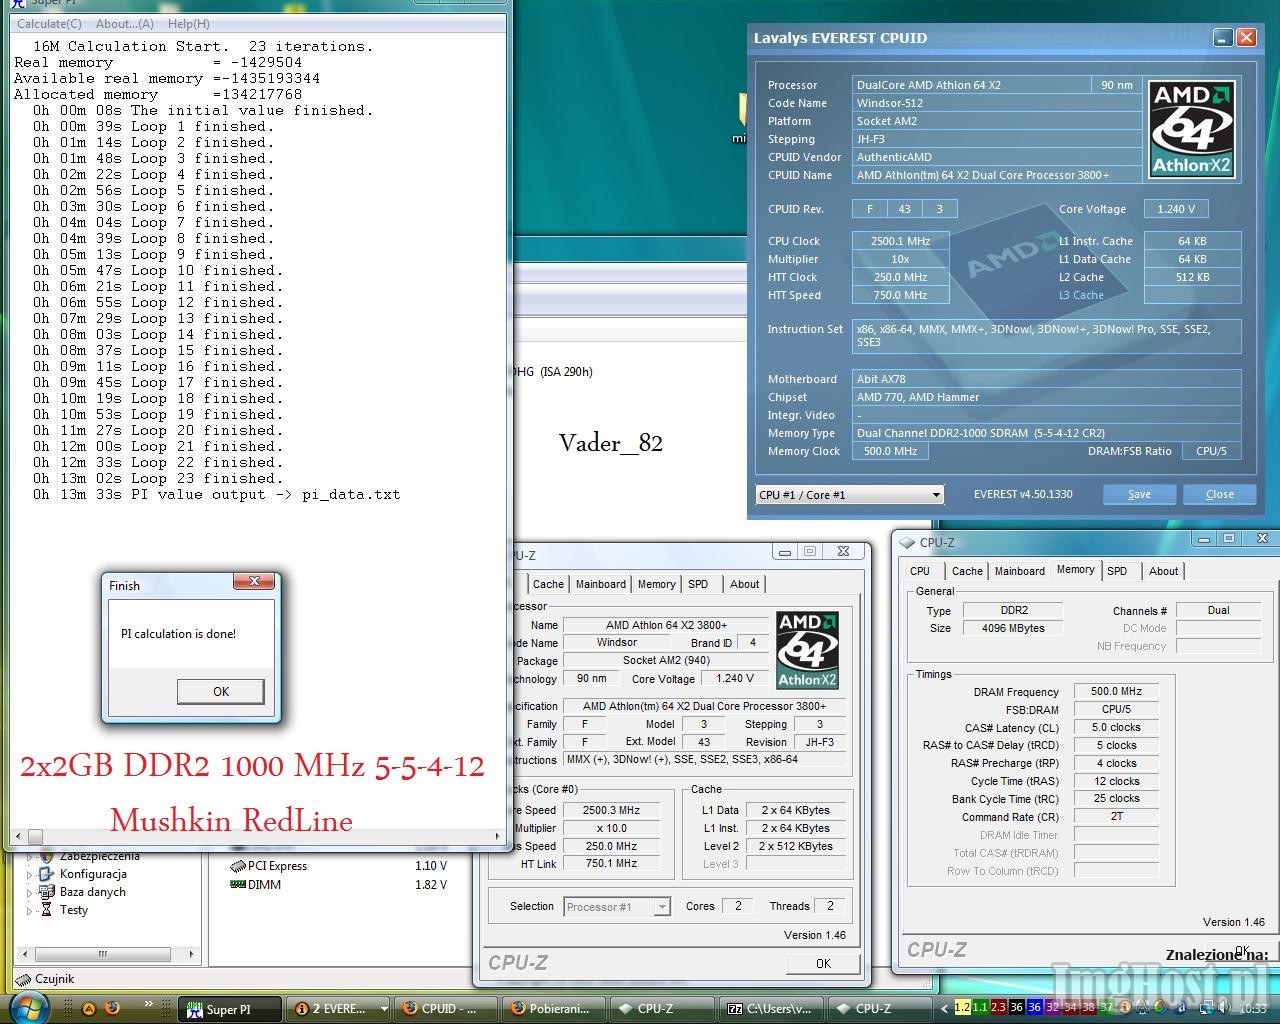Open Memory tab in CPU-Z processor window

656,584
